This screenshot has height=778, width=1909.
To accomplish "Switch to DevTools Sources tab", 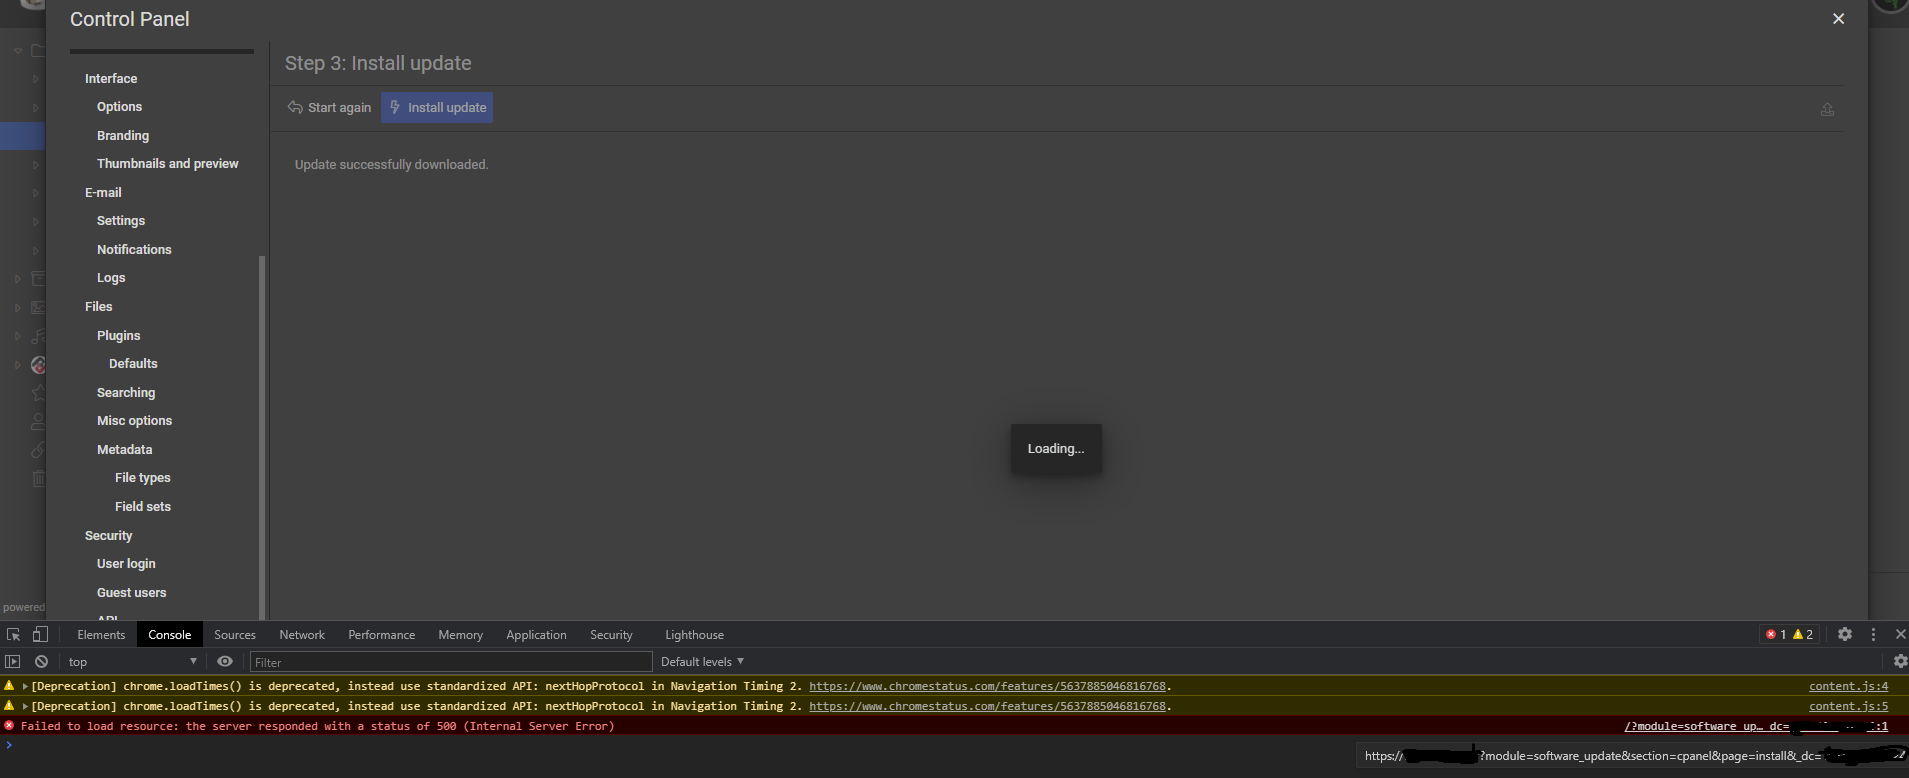I will [235, 635].
